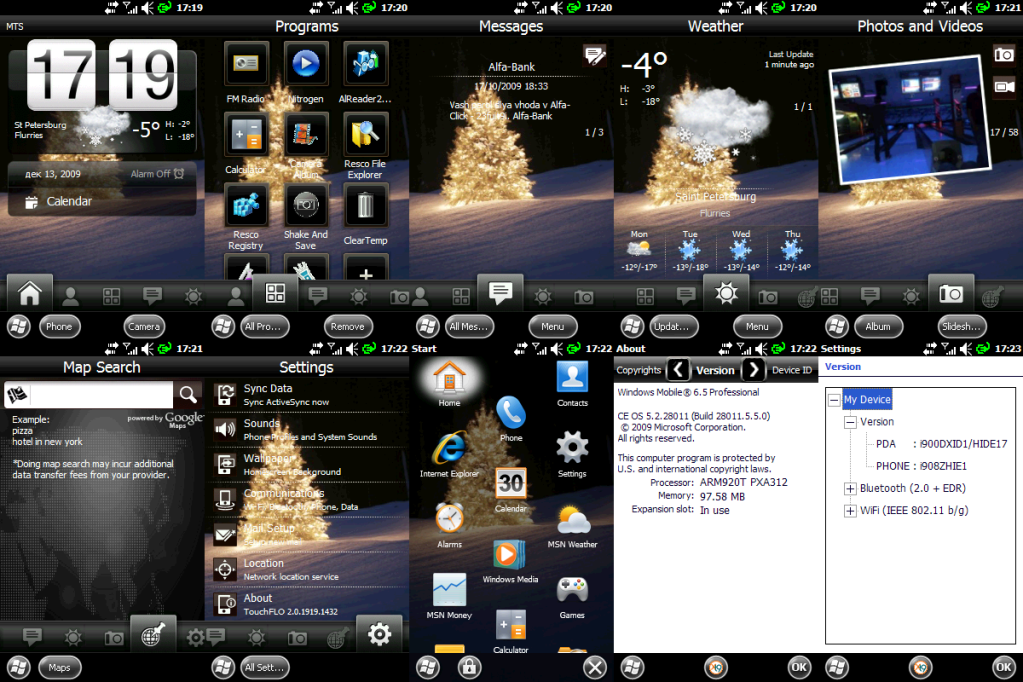Click the Start Windows logo on Home screen
This screenshot has height=682, width=1023.
tap(18, 326)
